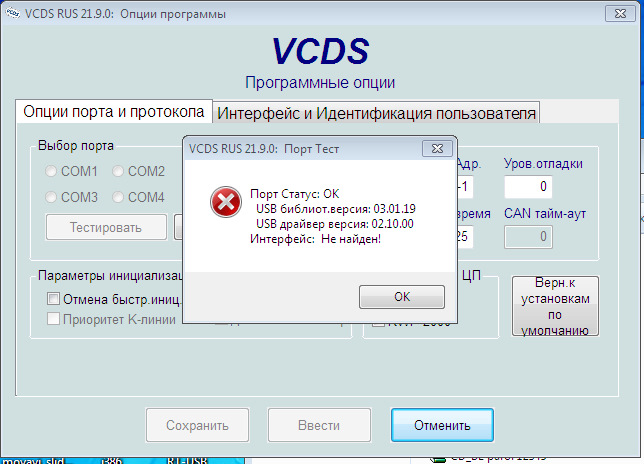Pick the COM4 port radio button
This screenshot has height=464, width=644.
[x=119, y=197]
